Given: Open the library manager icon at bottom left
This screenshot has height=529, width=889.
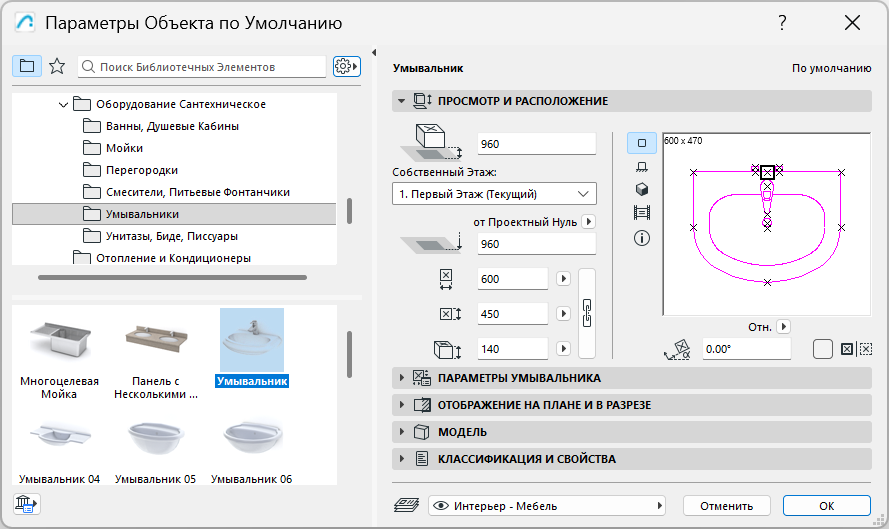Looking at the screenshot, I should 26,504.
